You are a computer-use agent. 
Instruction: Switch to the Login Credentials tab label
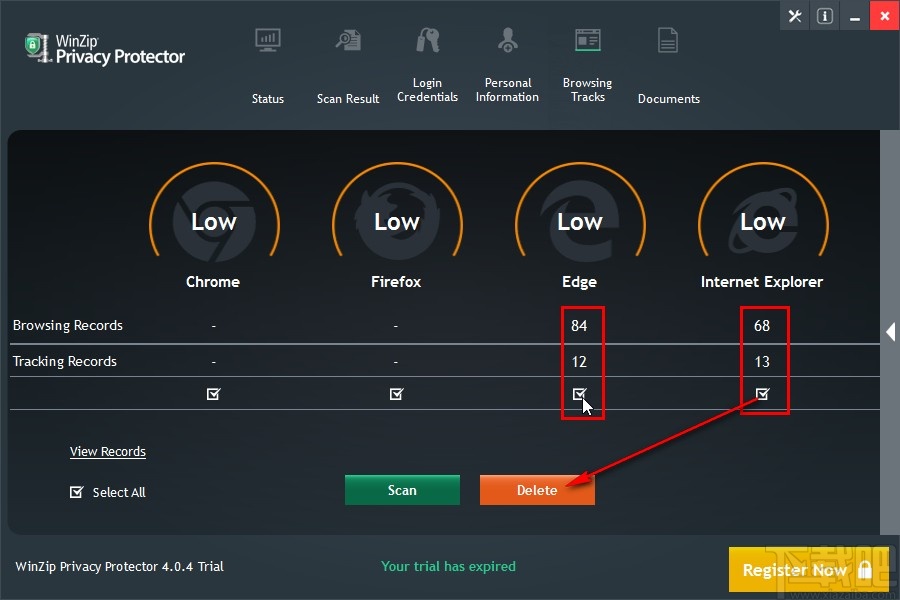tap(428, 90)
